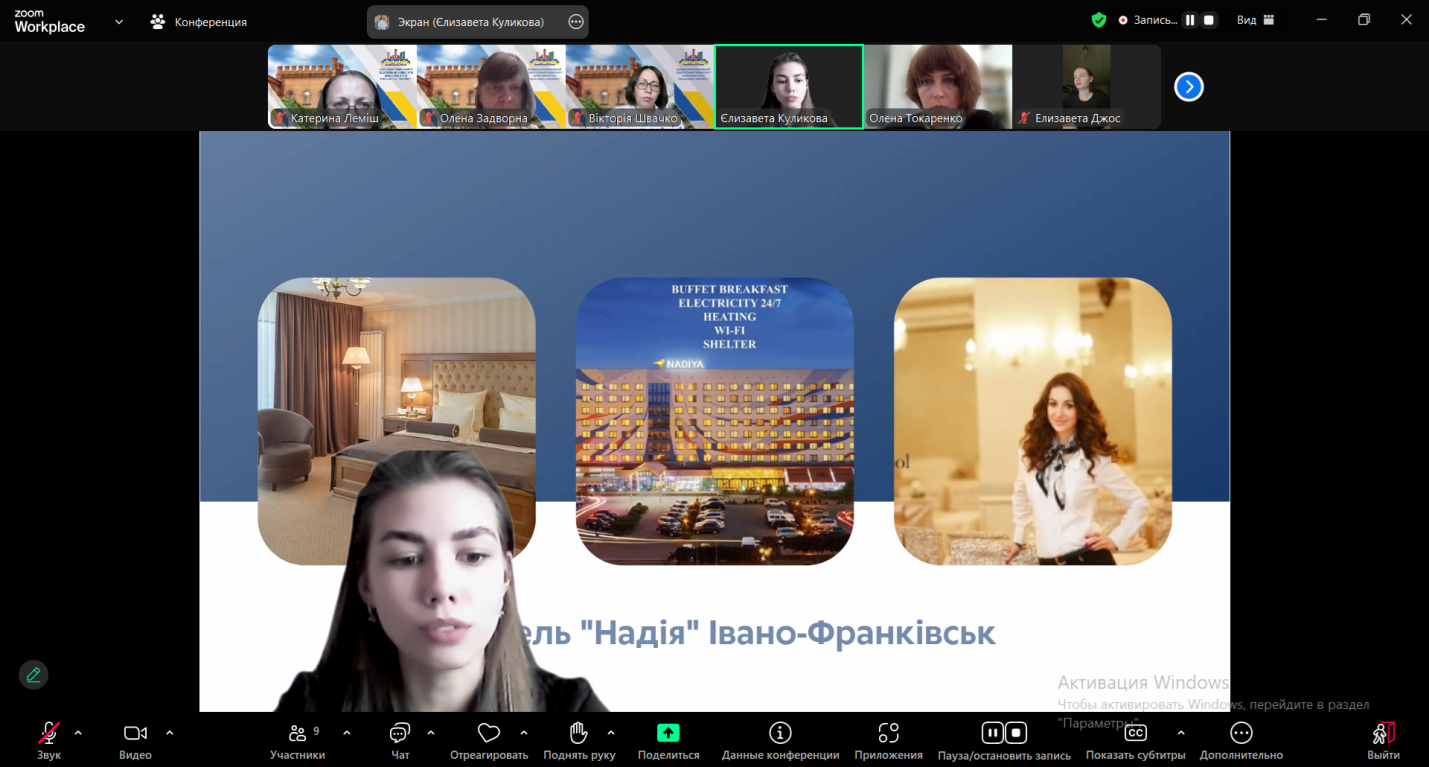Expand subtitles options arrow

pos(1181,733)
